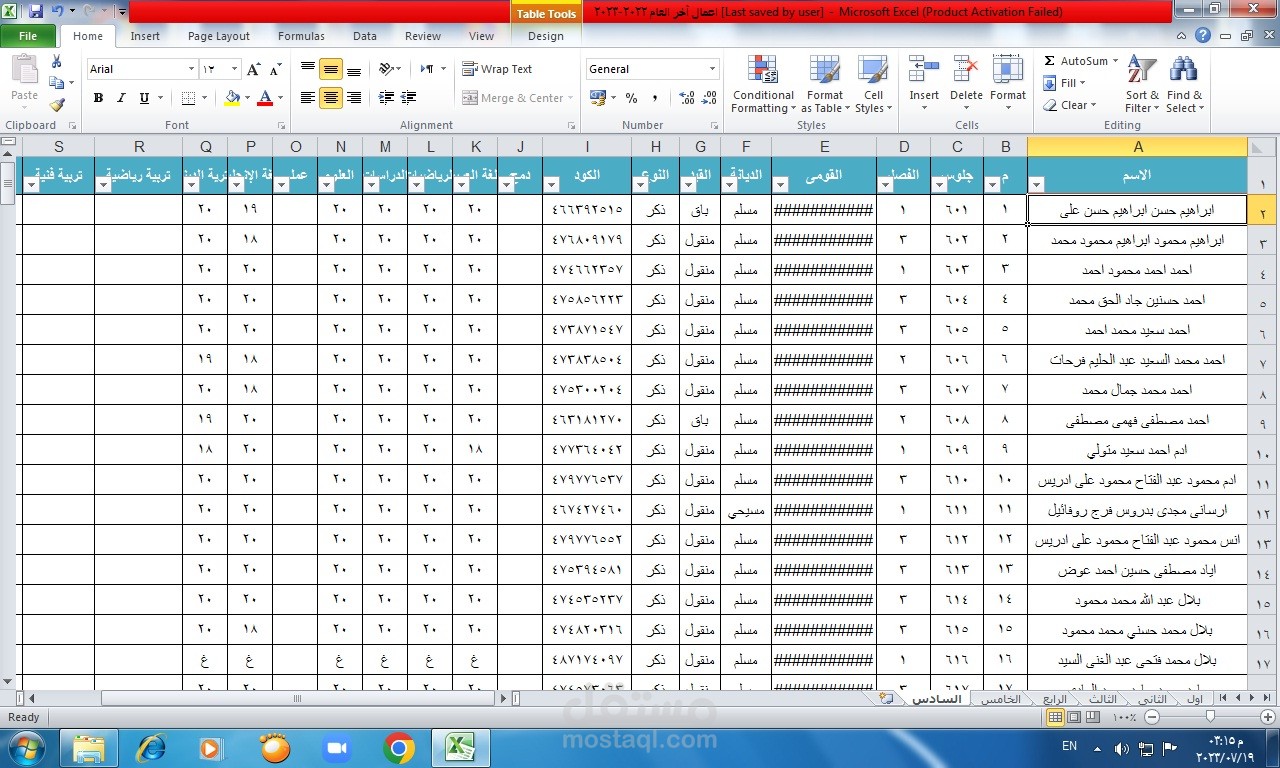This screenshot has width=1280, height=768.
Task: Increase font size with Grow Font
Action: (254, 69)
